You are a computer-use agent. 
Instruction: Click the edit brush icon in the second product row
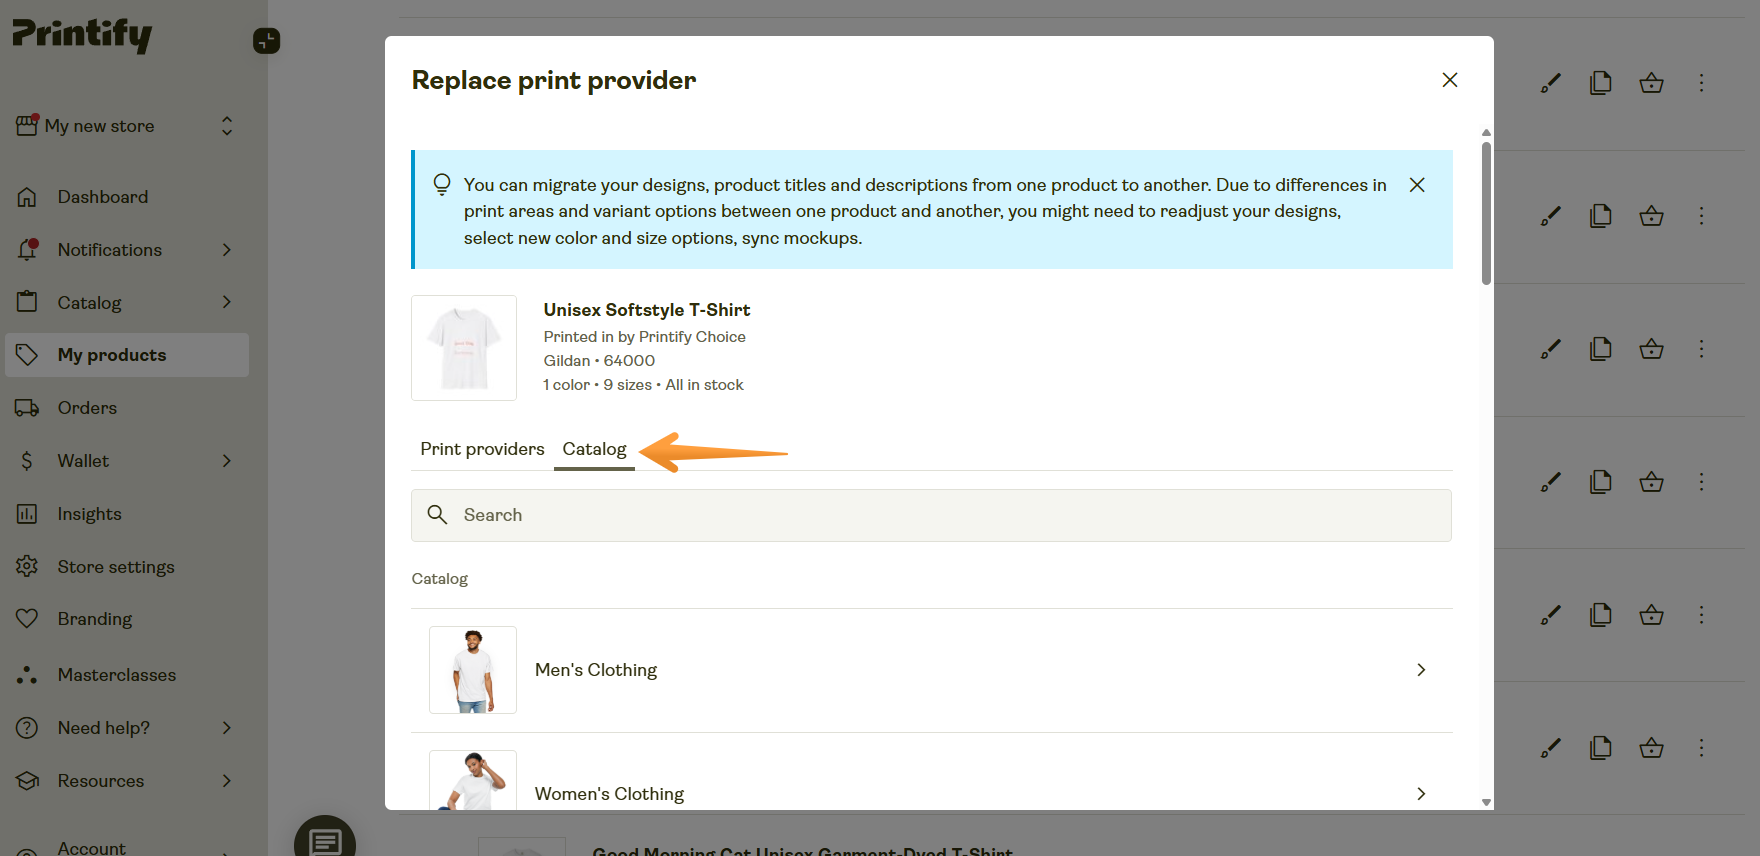pyautogui.click(x=1551, y=216)
